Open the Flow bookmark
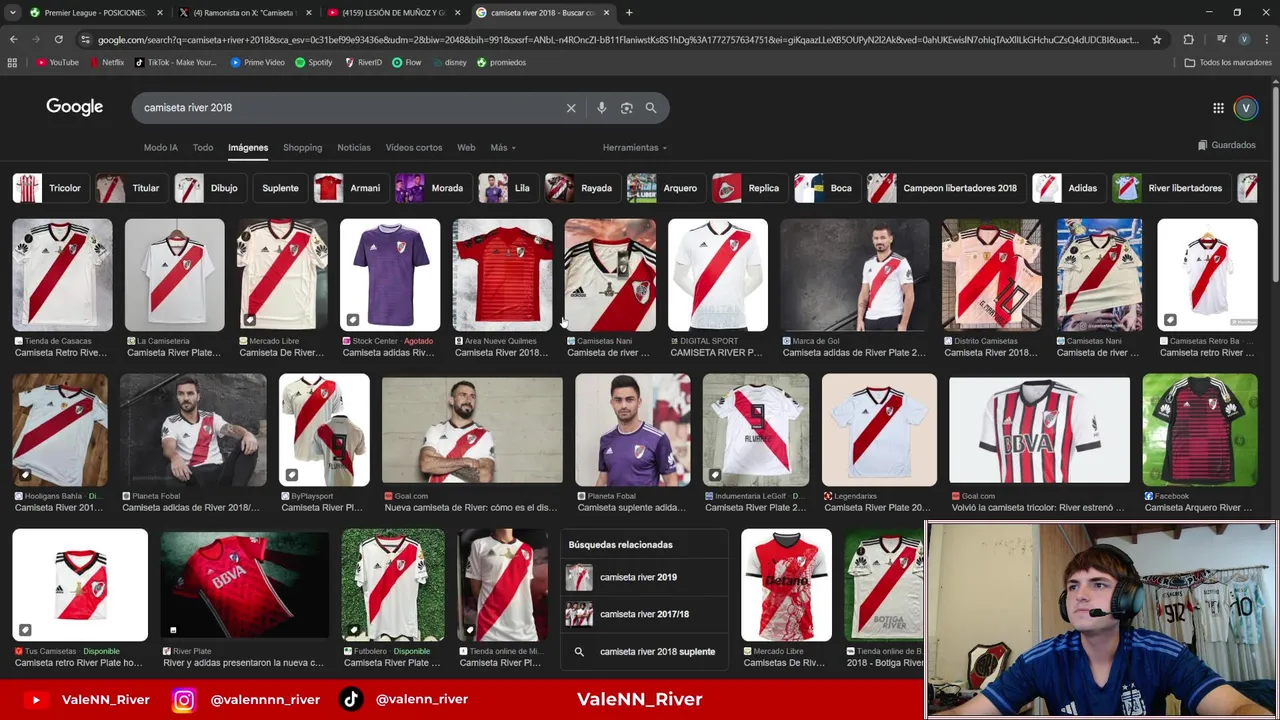The image size is (1280, 720). (406, 62)
